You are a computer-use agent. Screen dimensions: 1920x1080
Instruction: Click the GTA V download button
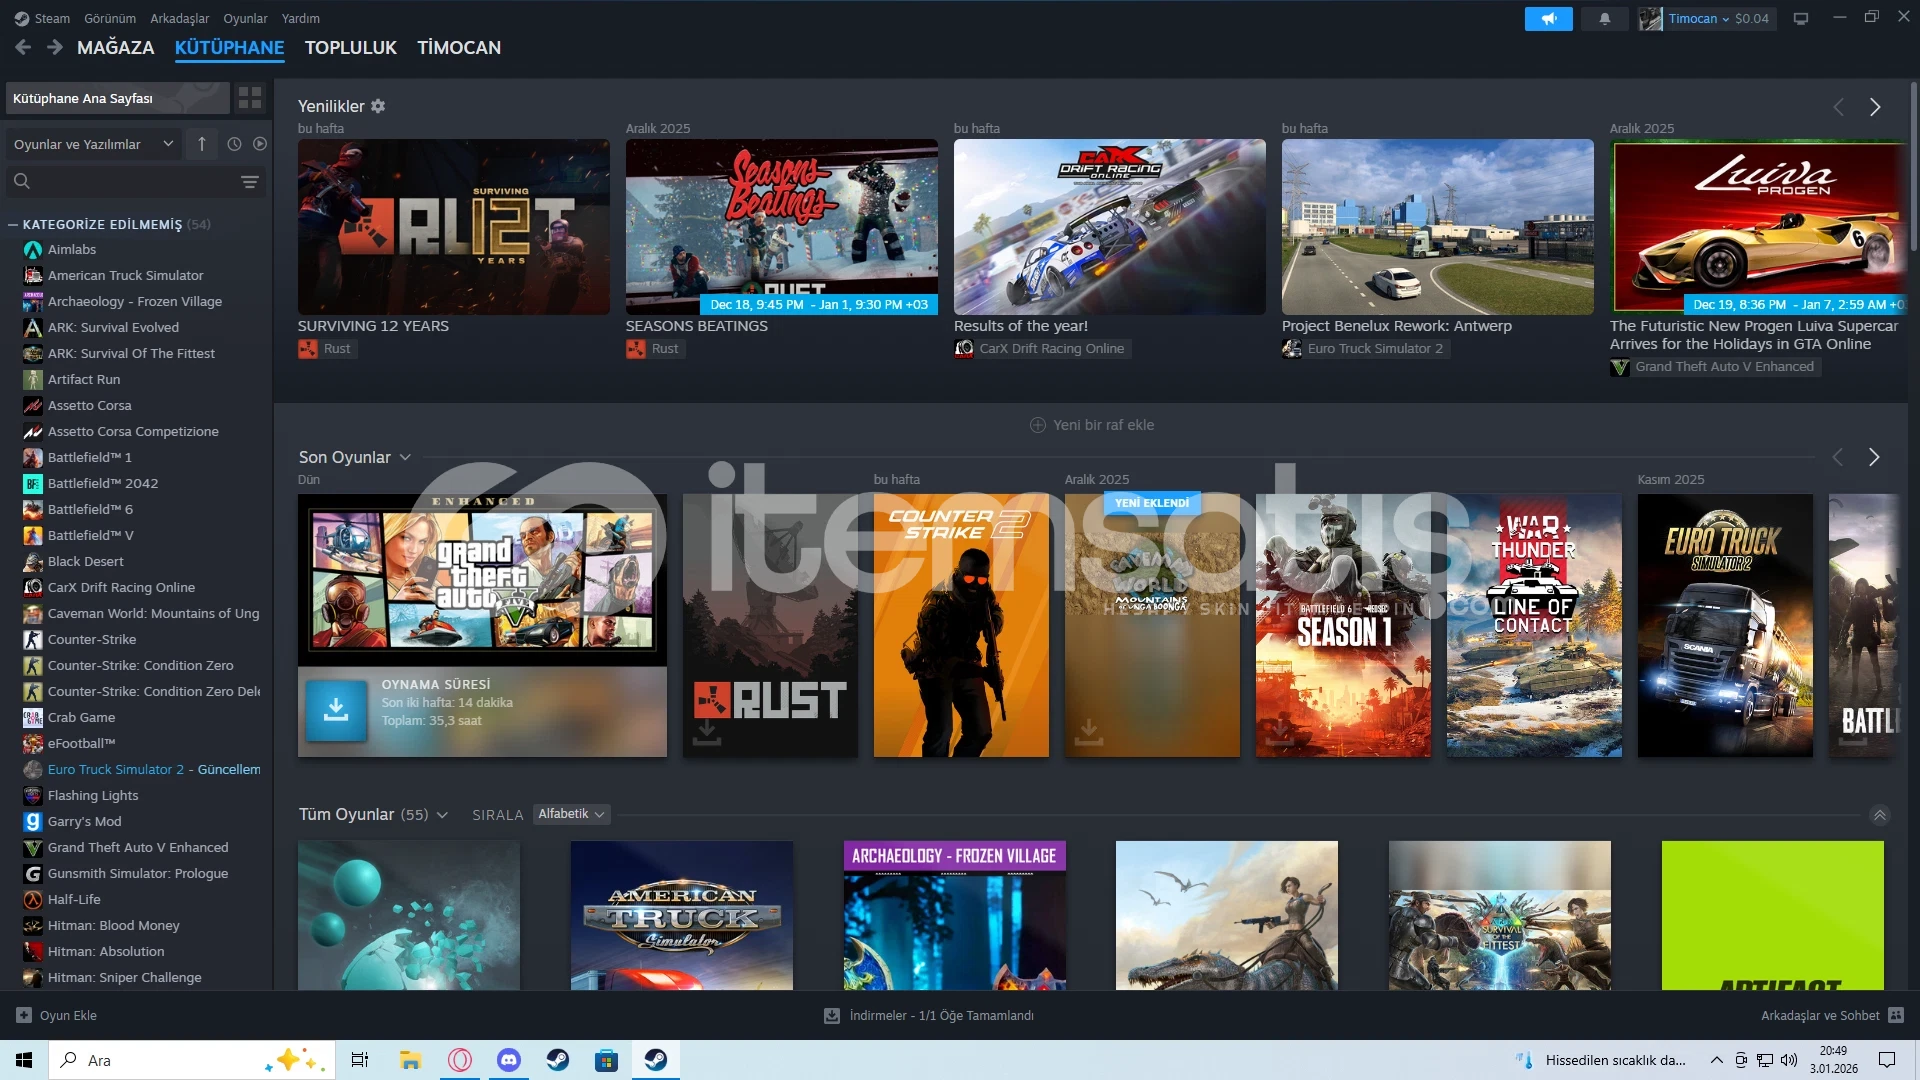pos(336,710)
